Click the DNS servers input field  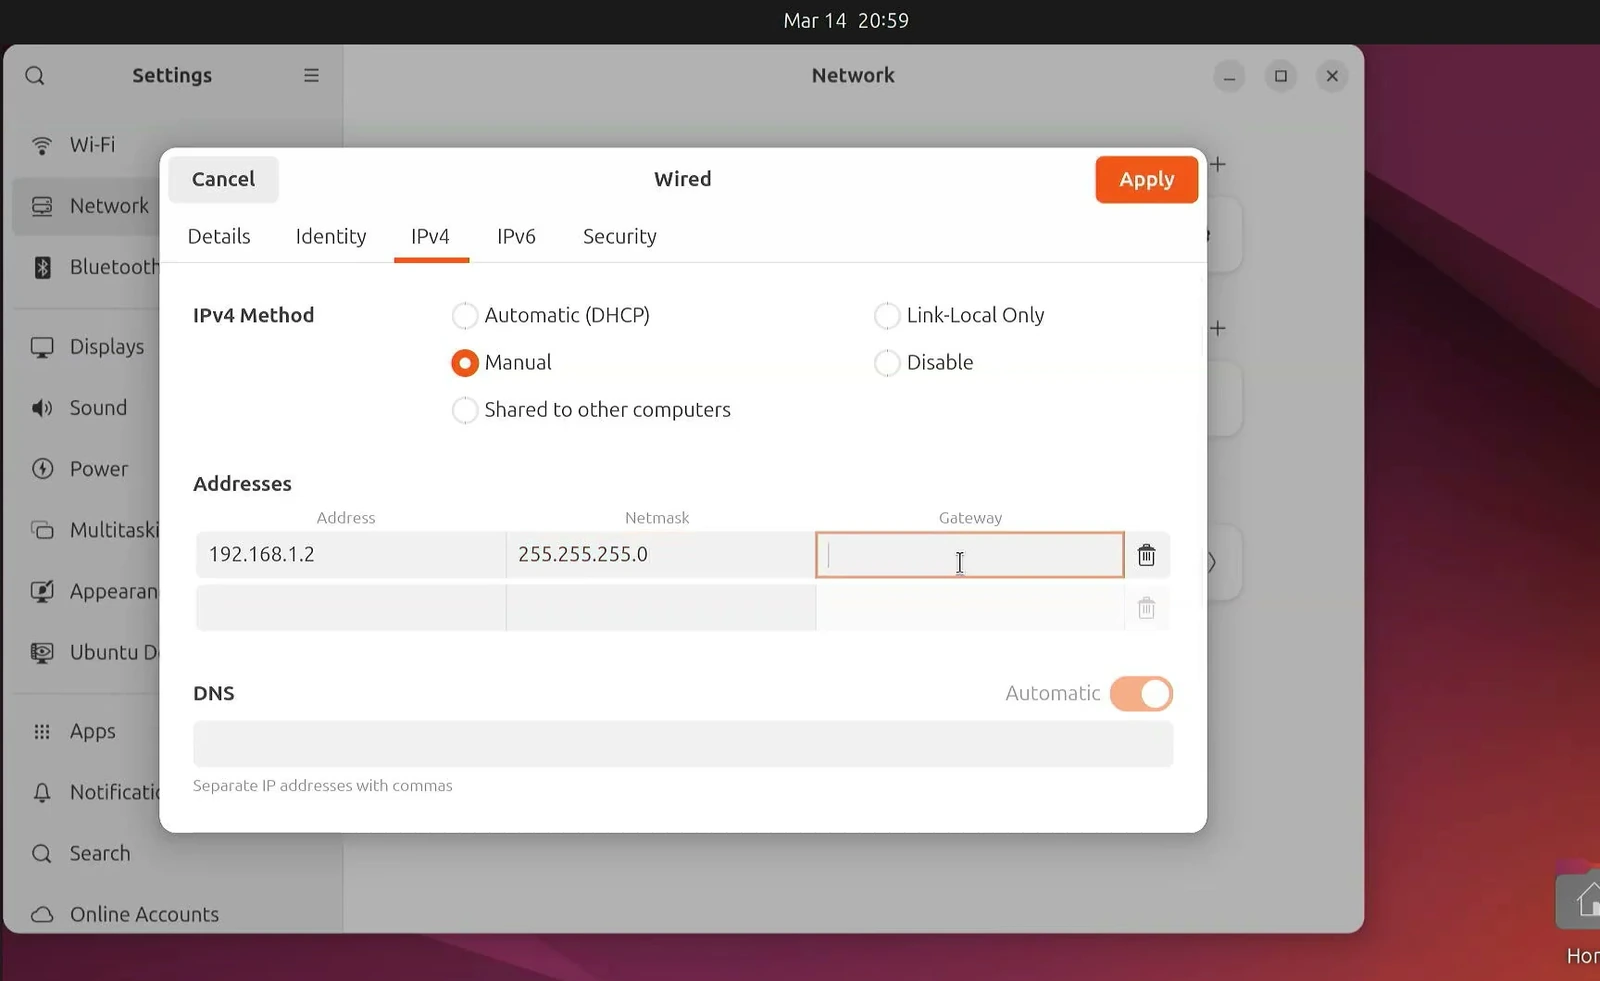pos(683,744)
